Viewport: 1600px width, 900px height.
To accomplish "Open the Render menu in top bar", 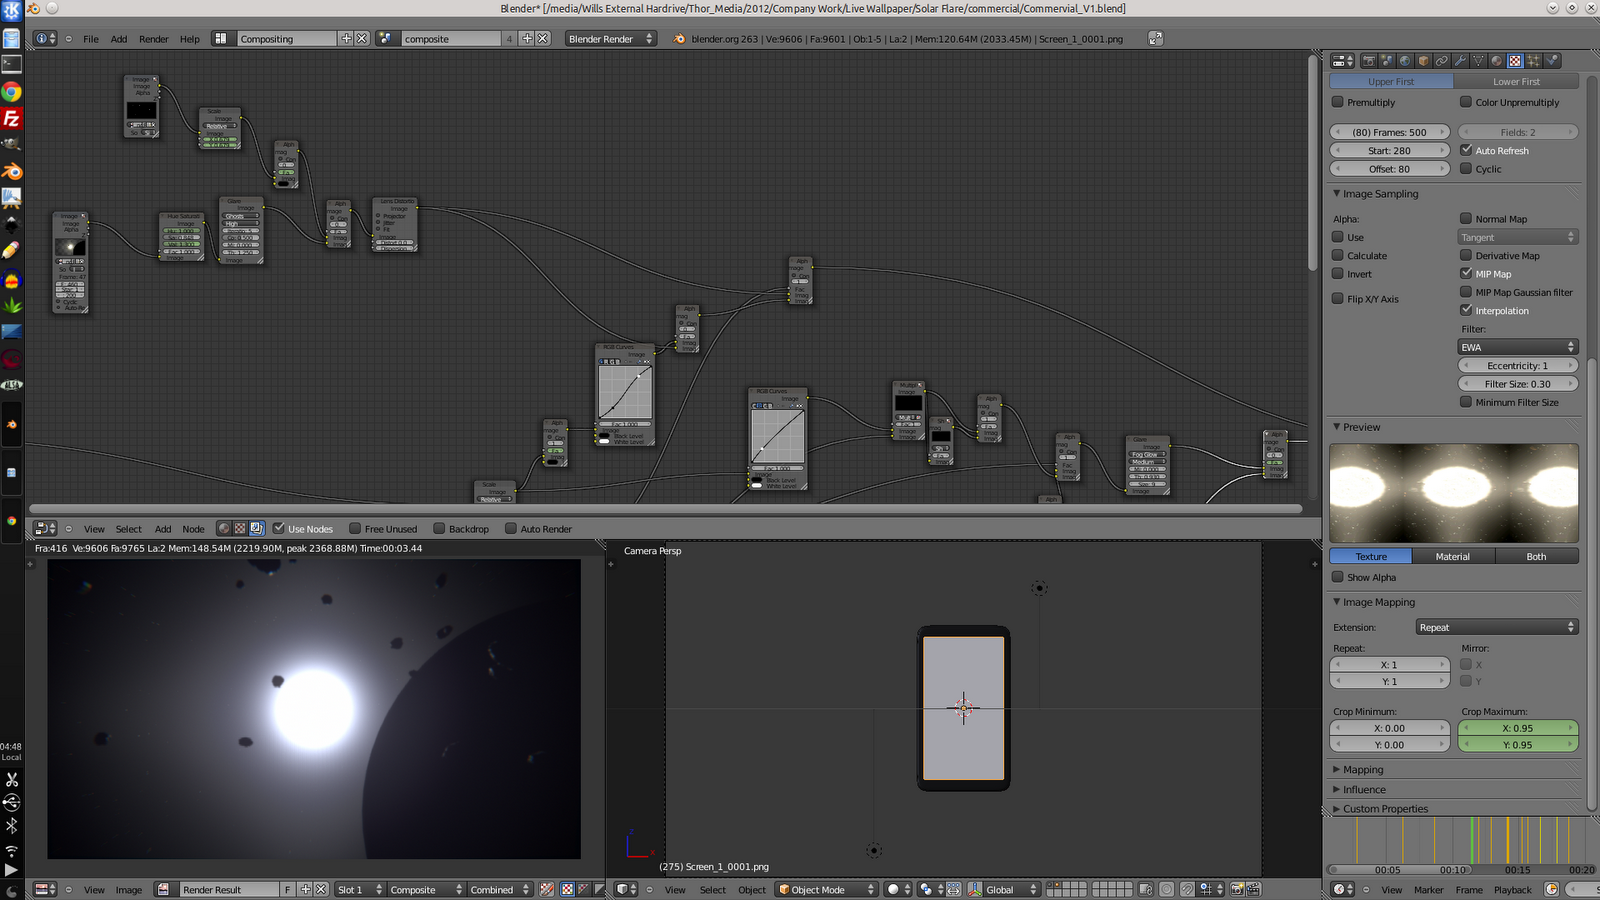I will tap(153, 39).
